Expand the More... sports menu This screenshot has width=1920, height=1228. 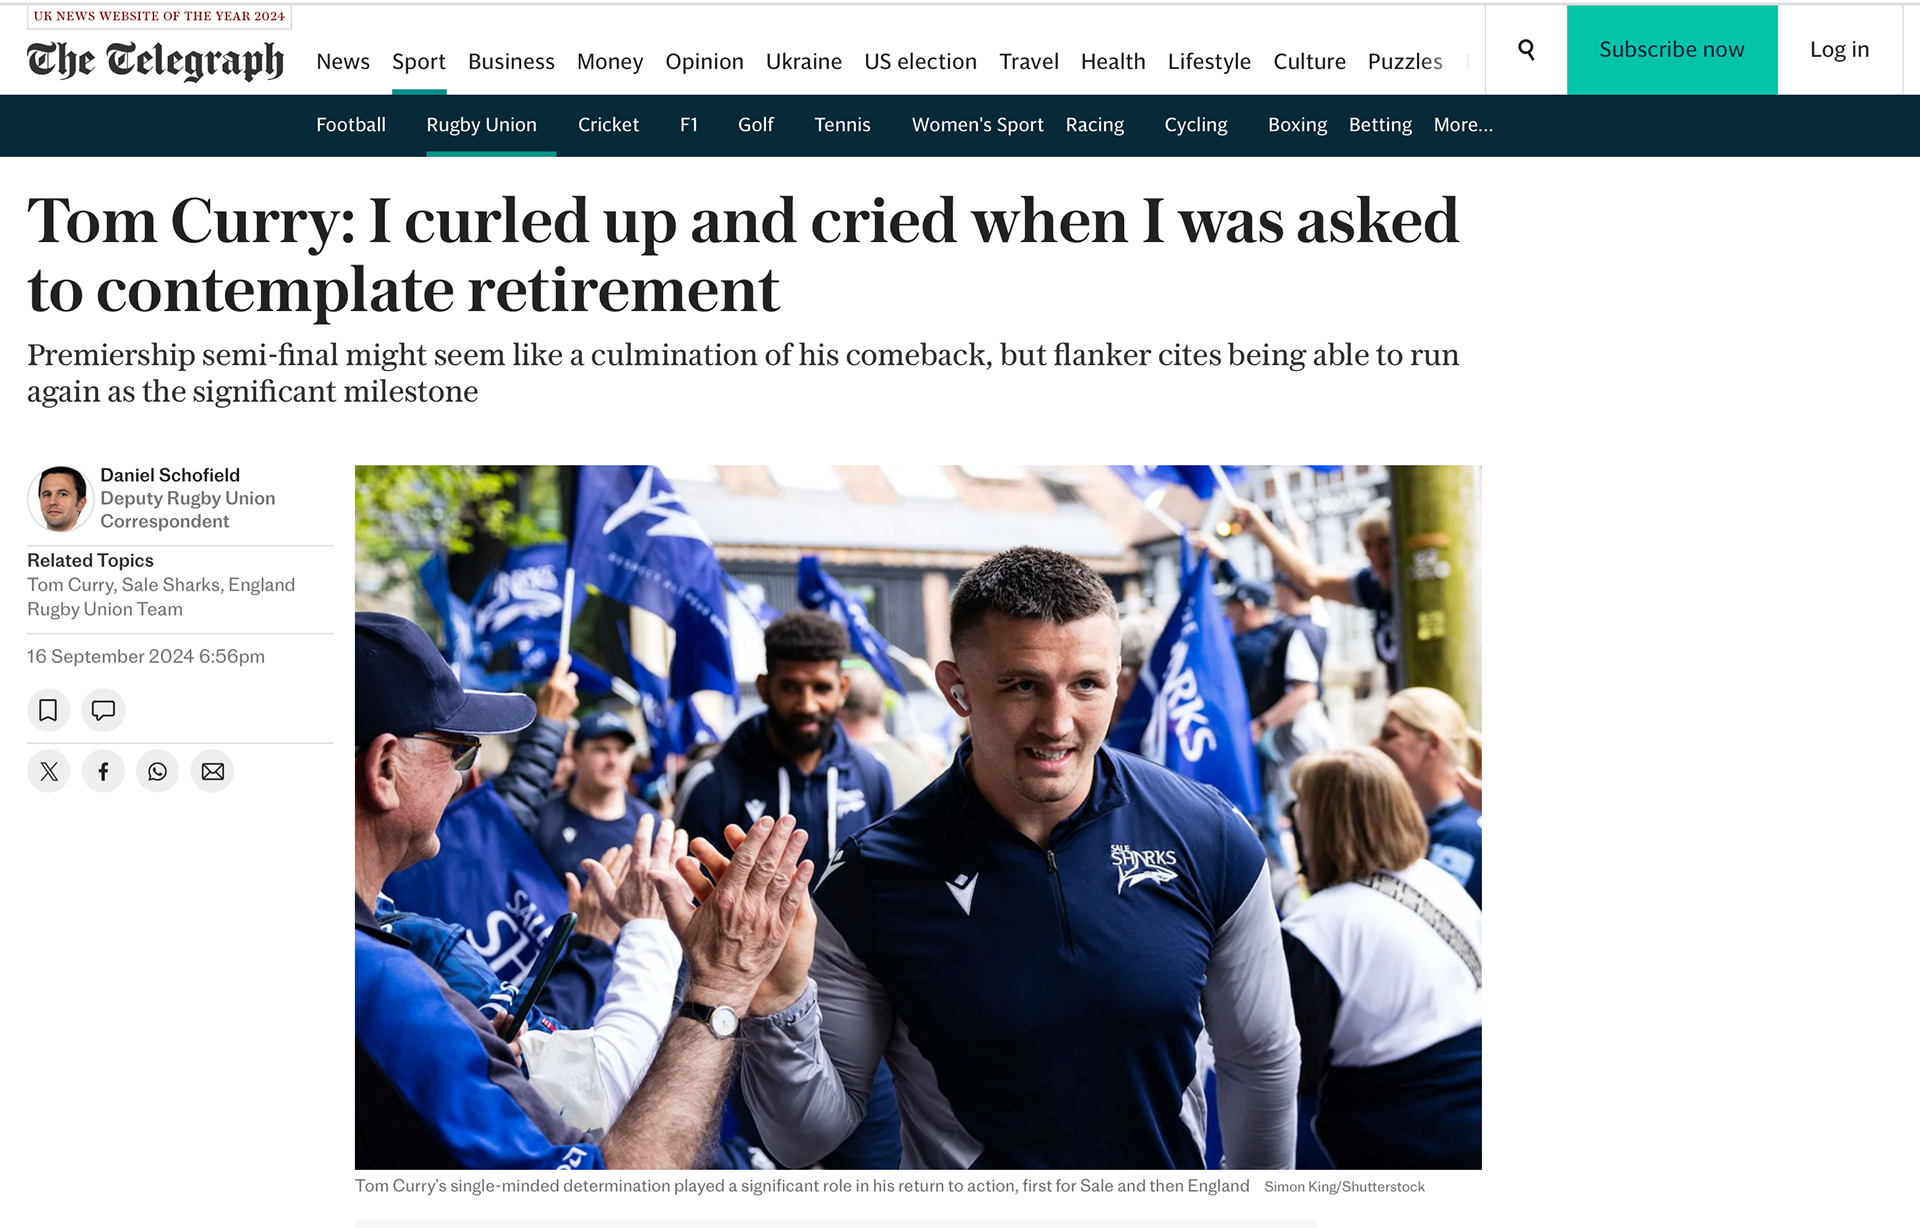click(x=1463, y=125)
